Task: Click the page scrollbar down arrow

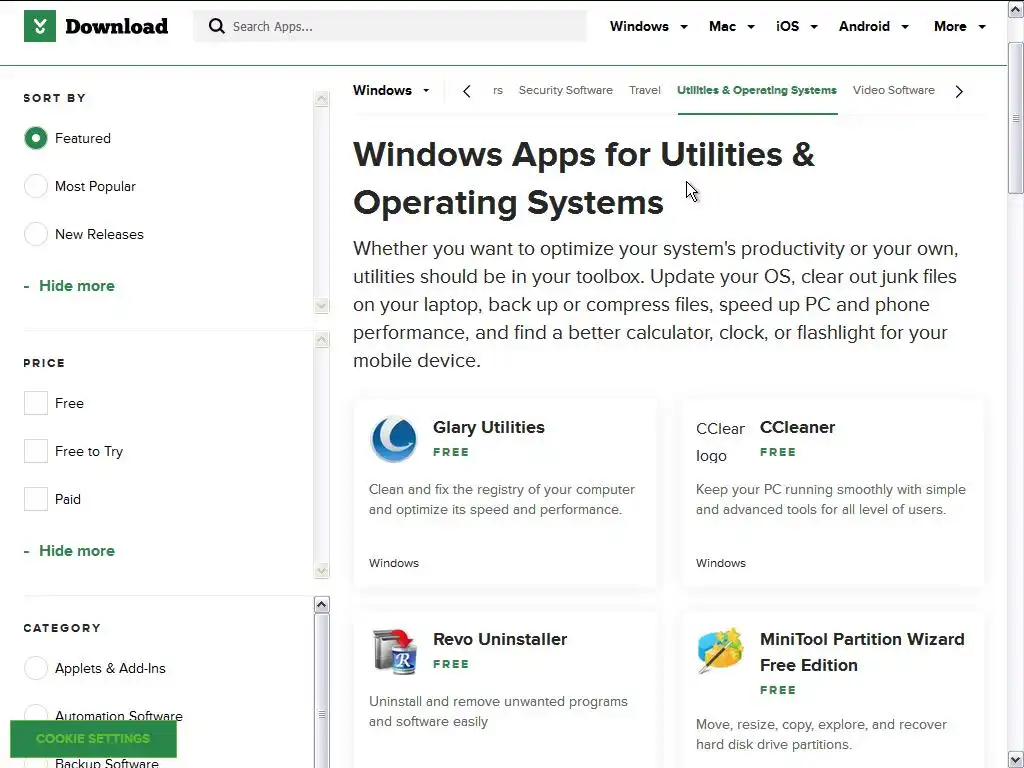Action: pos(1016,760)
